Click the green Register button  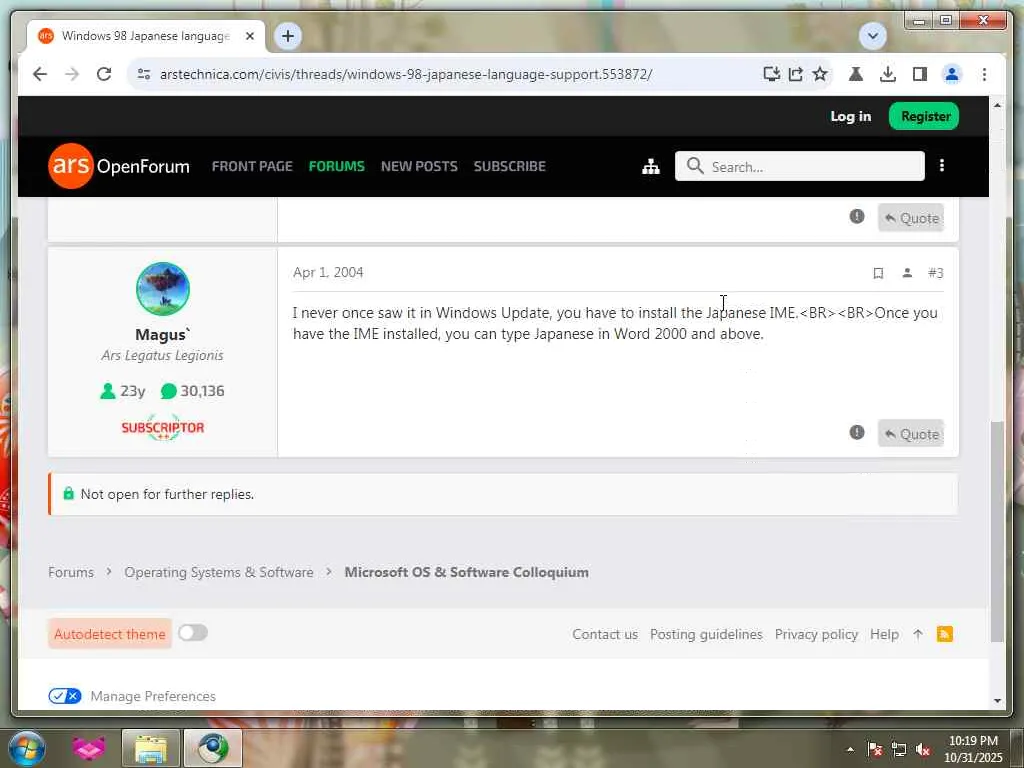924,116
